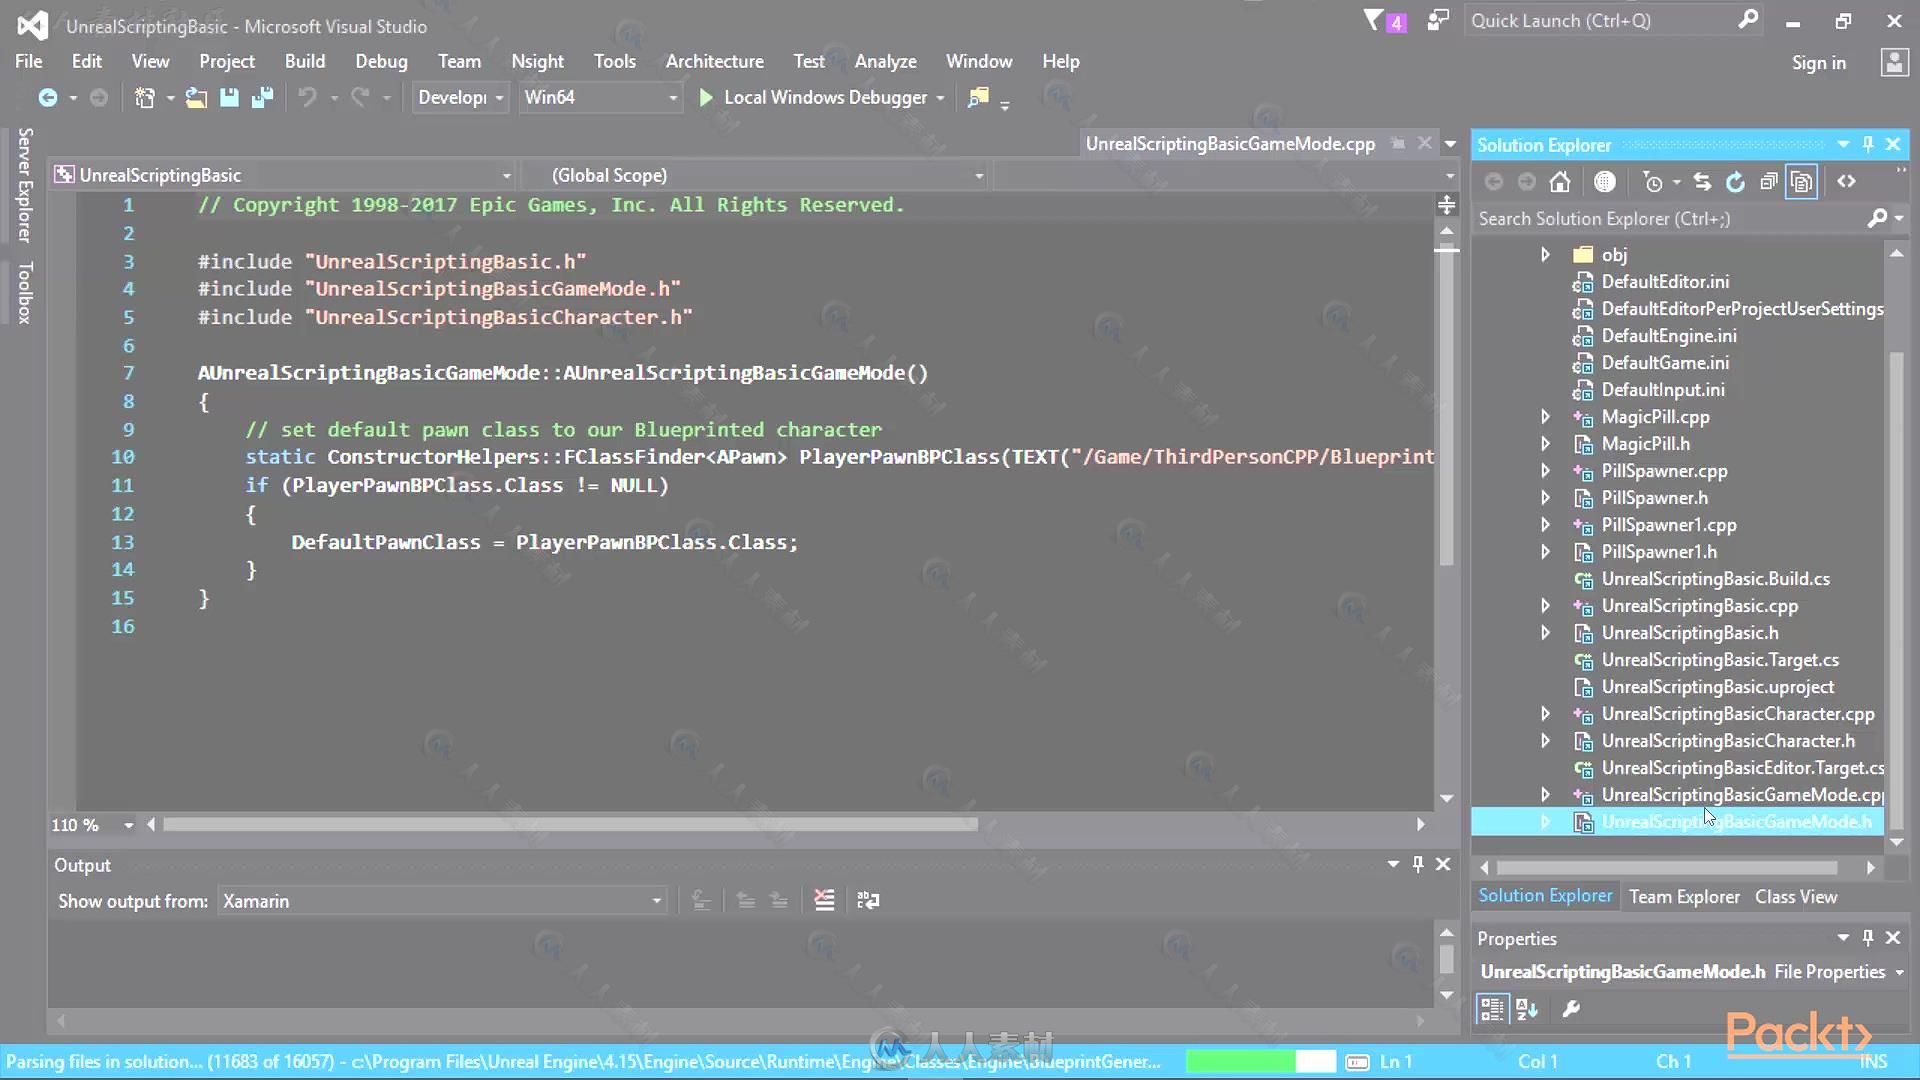Open the Server Explorer side tab
The height and width of the screenshot is (1080, 1920).
25,185
